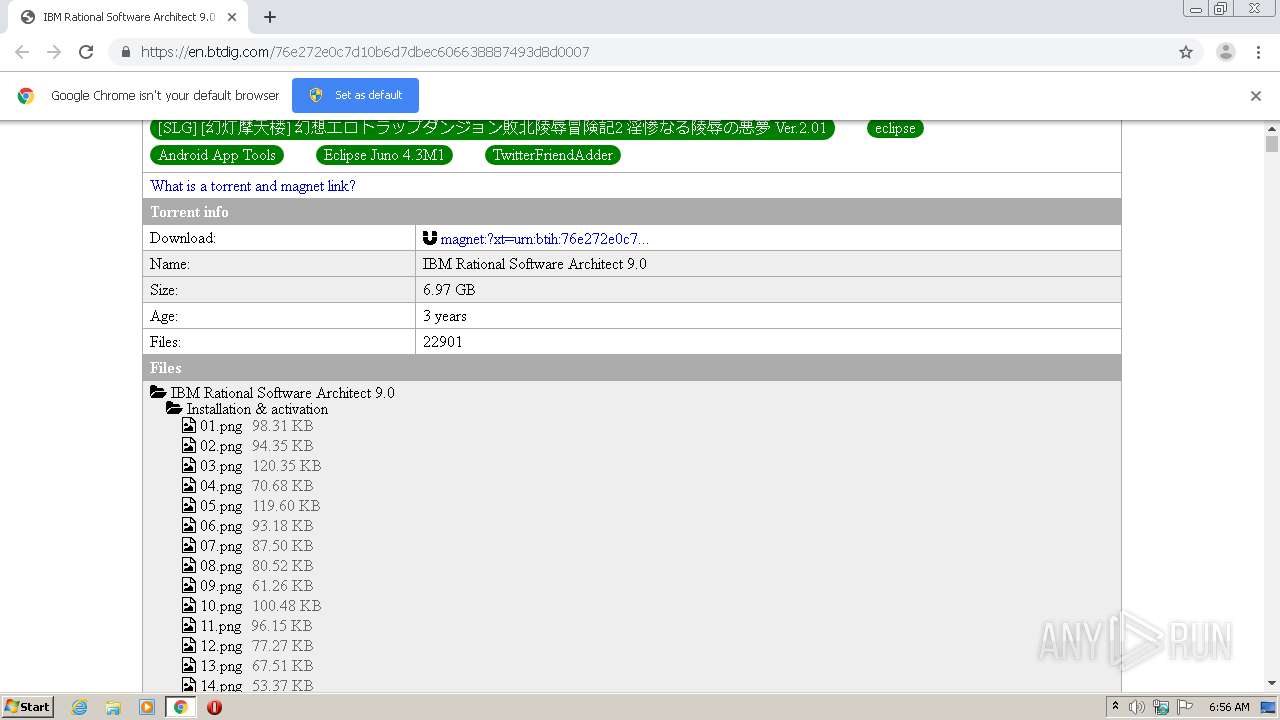Image resolution: width=1280 pixels, height=720 pixels.
Task: Click the browser Back arrow
Action: [x=22, y=52]
